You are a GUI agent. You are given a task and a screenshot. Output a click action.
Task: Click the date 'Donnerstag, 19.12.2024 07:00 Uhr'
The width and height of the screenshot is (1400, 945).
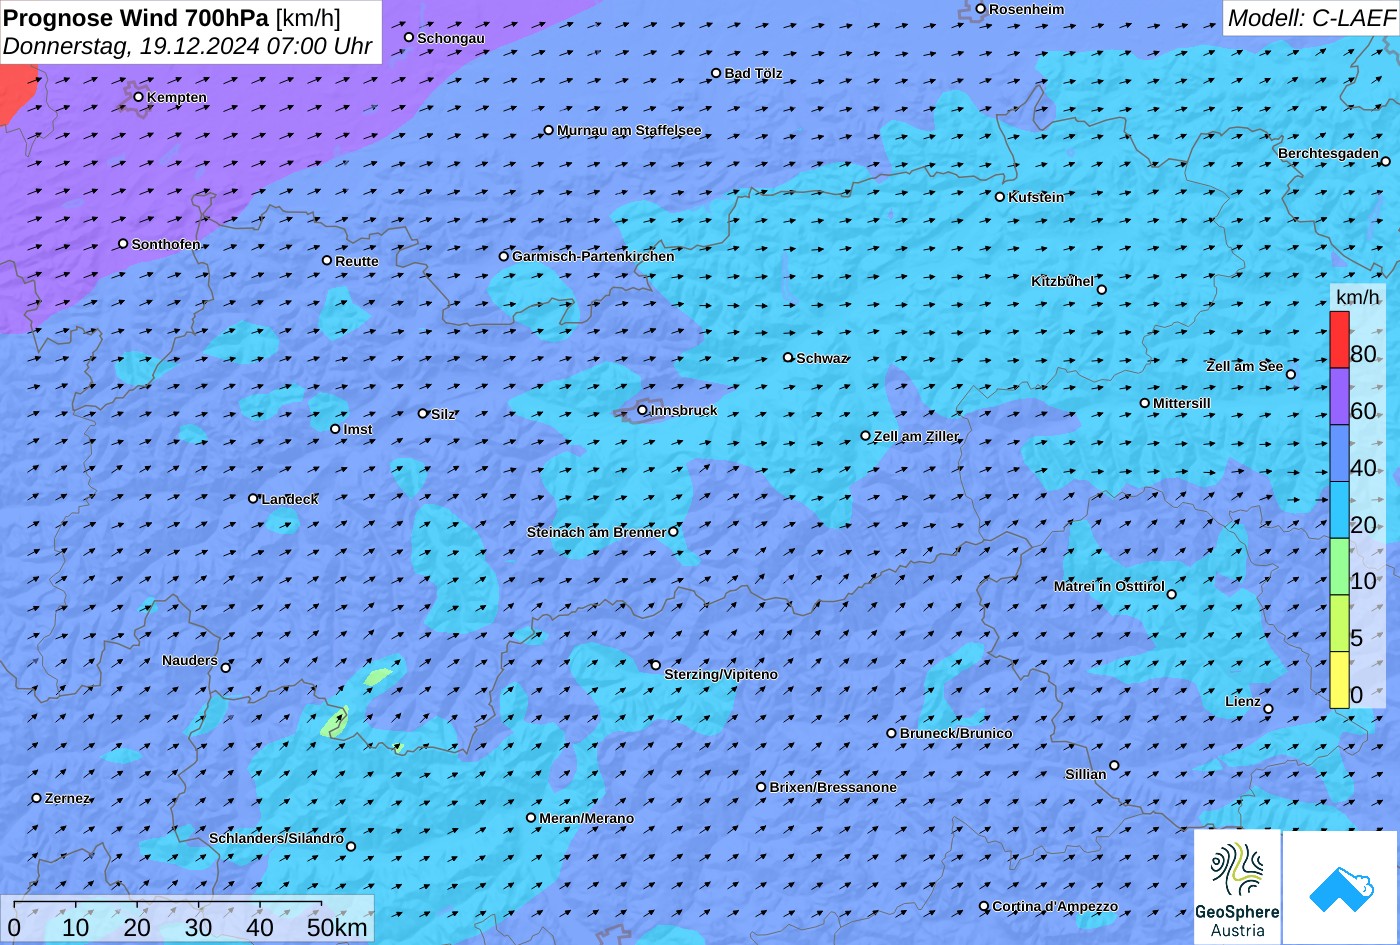pyautogui.click(x=188, y=46)
